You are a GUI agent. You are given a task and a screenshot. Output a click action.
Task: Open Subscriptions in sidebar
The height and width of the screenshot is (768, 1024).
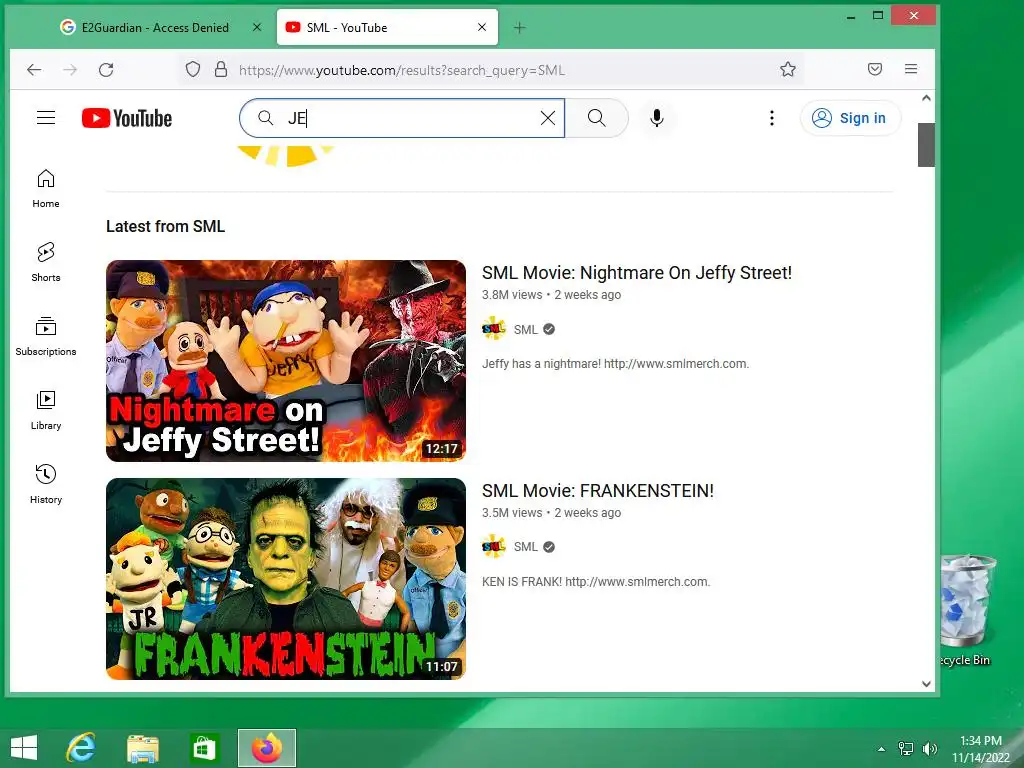[x=46, y=336]
